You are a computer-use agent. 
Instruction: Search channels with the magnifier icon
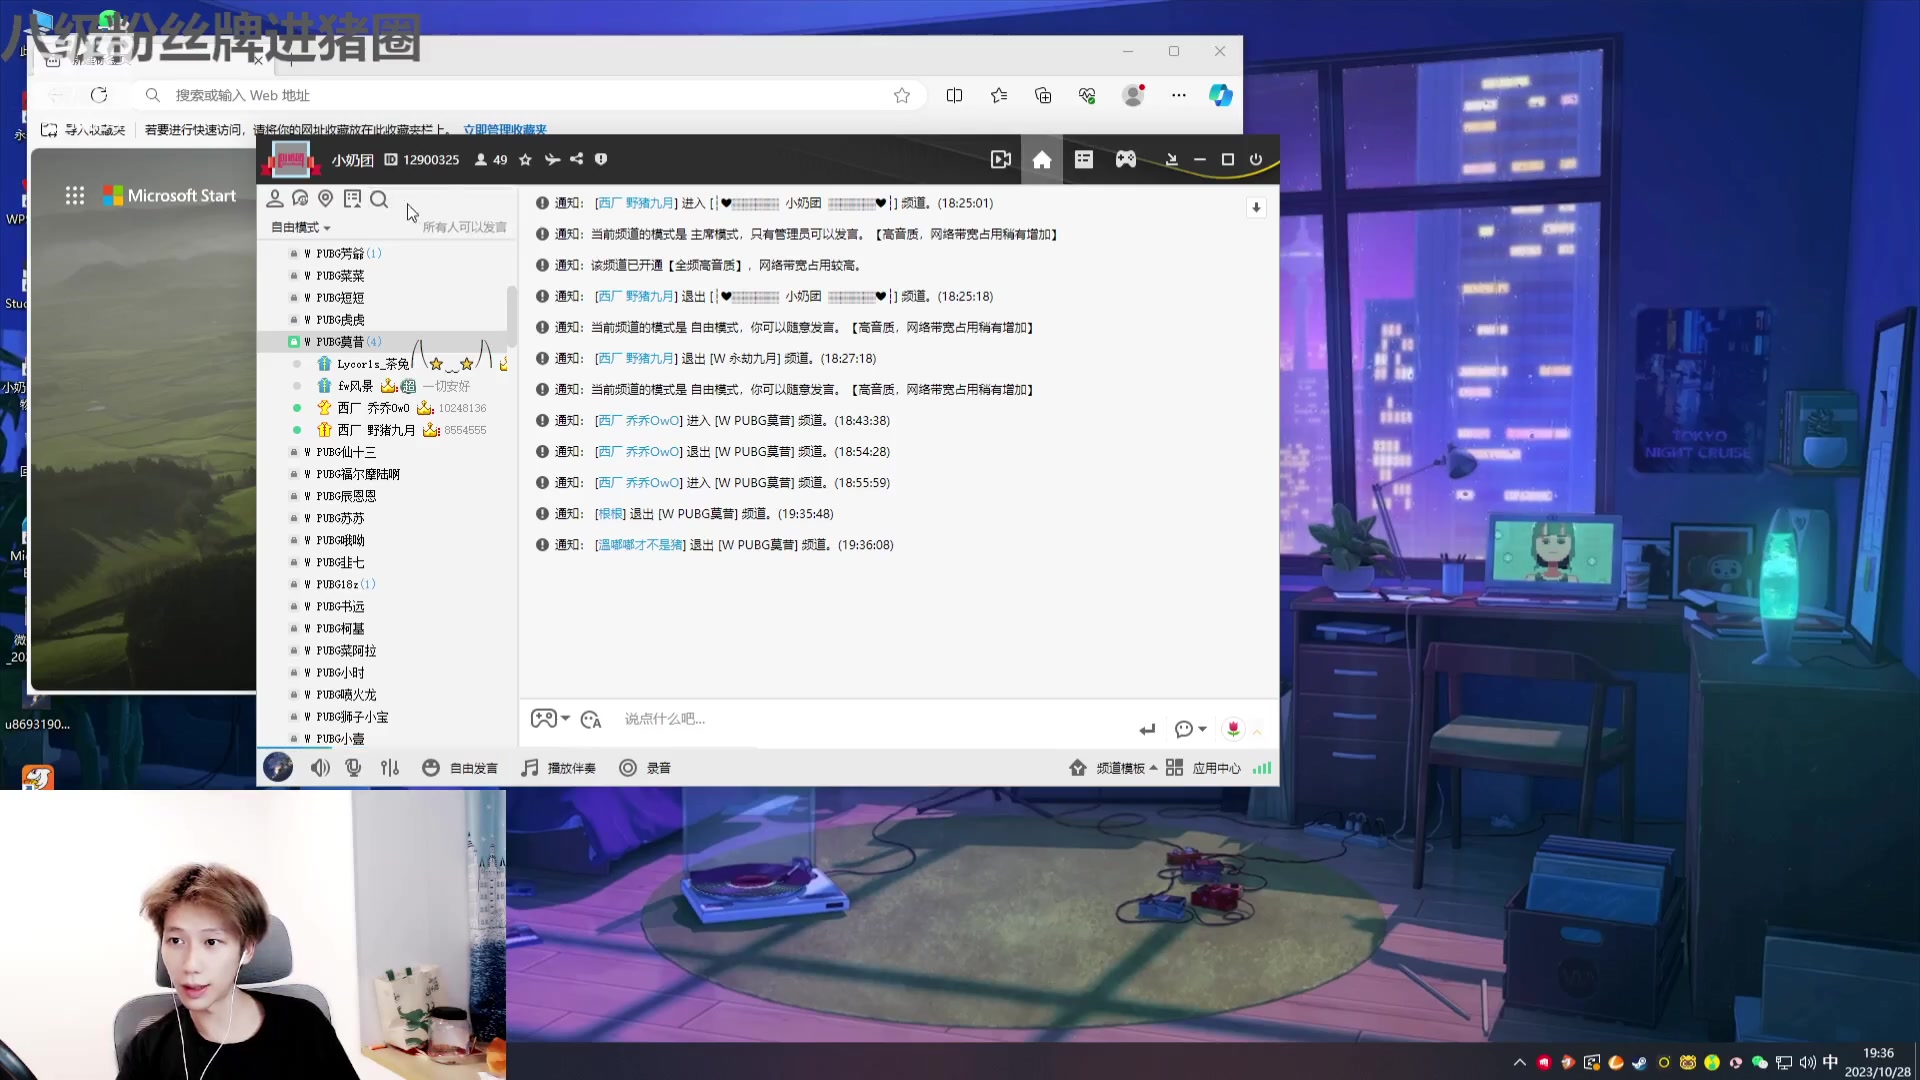(x=379, y=199)
